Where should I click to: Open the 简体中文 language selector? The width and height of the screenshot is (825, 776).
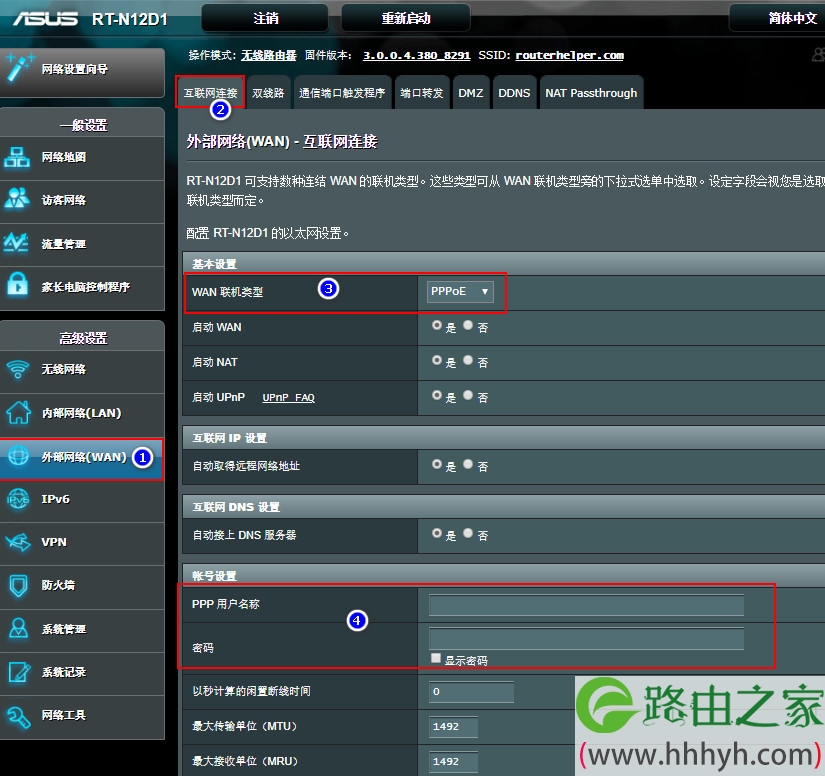coord(778,18)
